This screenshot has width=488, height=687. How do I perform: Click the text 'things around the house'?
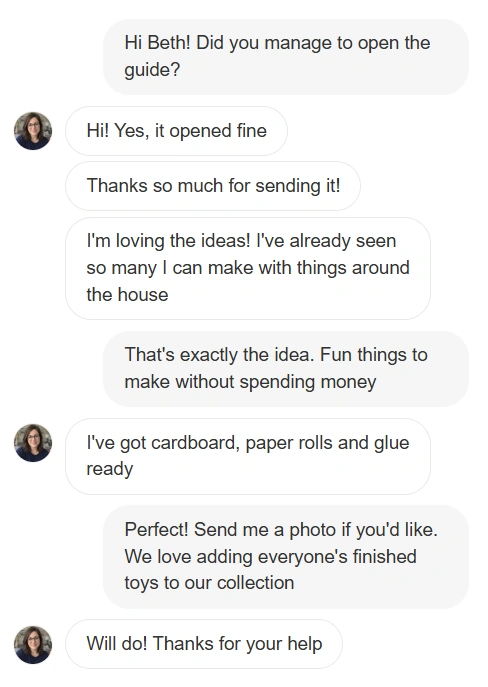(x=248, y=281)
